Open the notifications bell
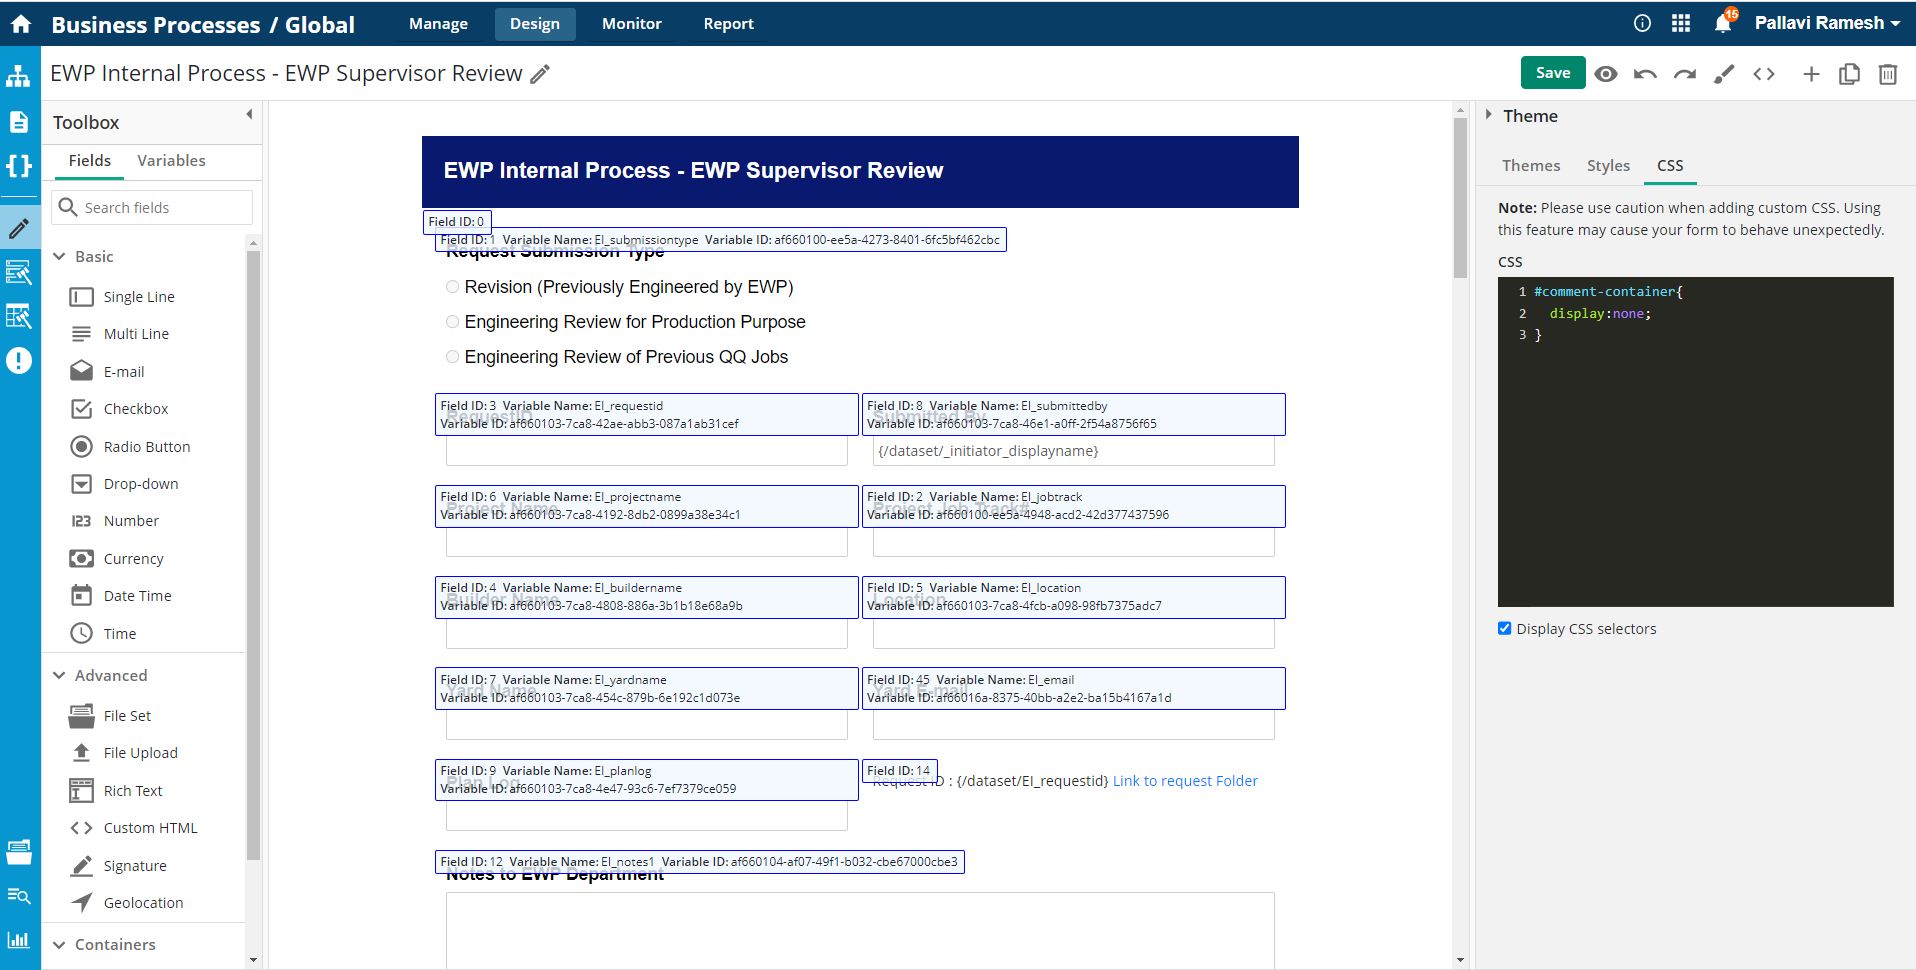 (1723, 23)
